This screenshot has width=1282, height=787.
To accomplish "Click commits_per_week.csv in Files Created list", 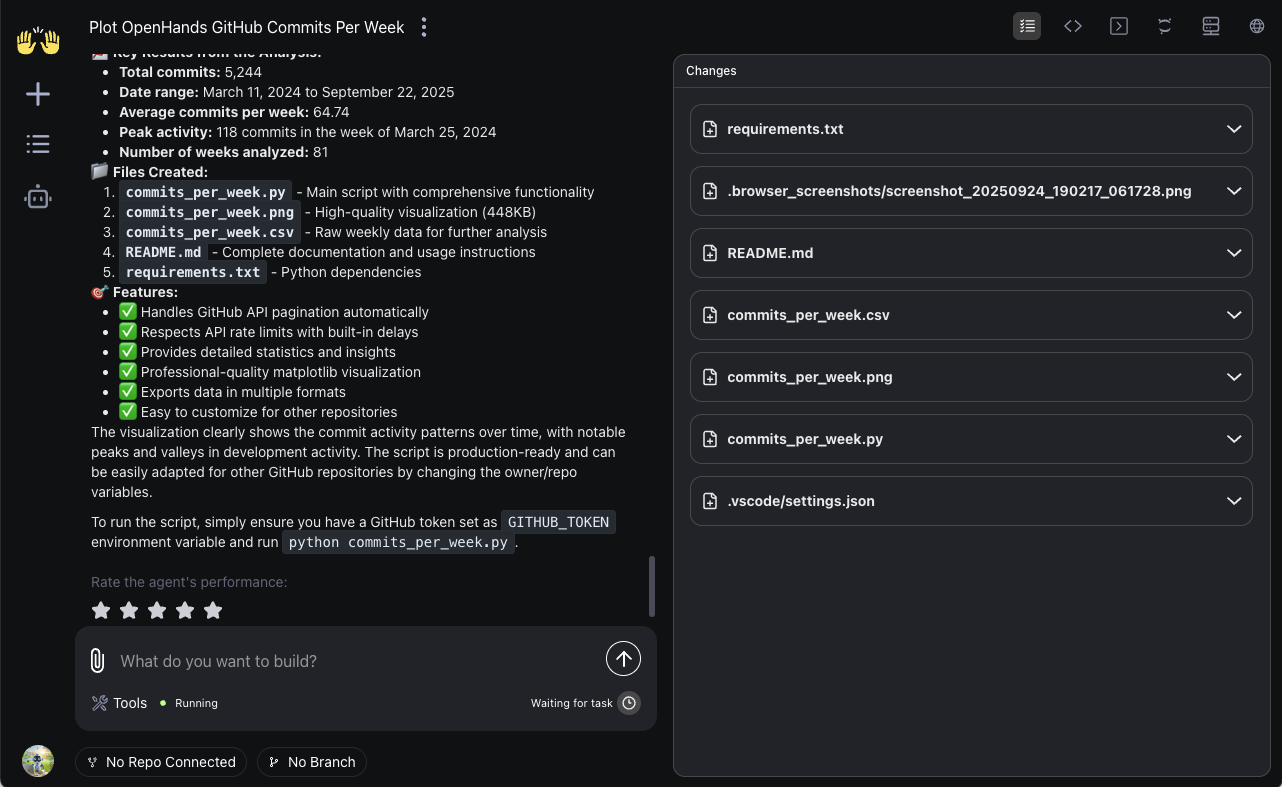I will 210,232.
